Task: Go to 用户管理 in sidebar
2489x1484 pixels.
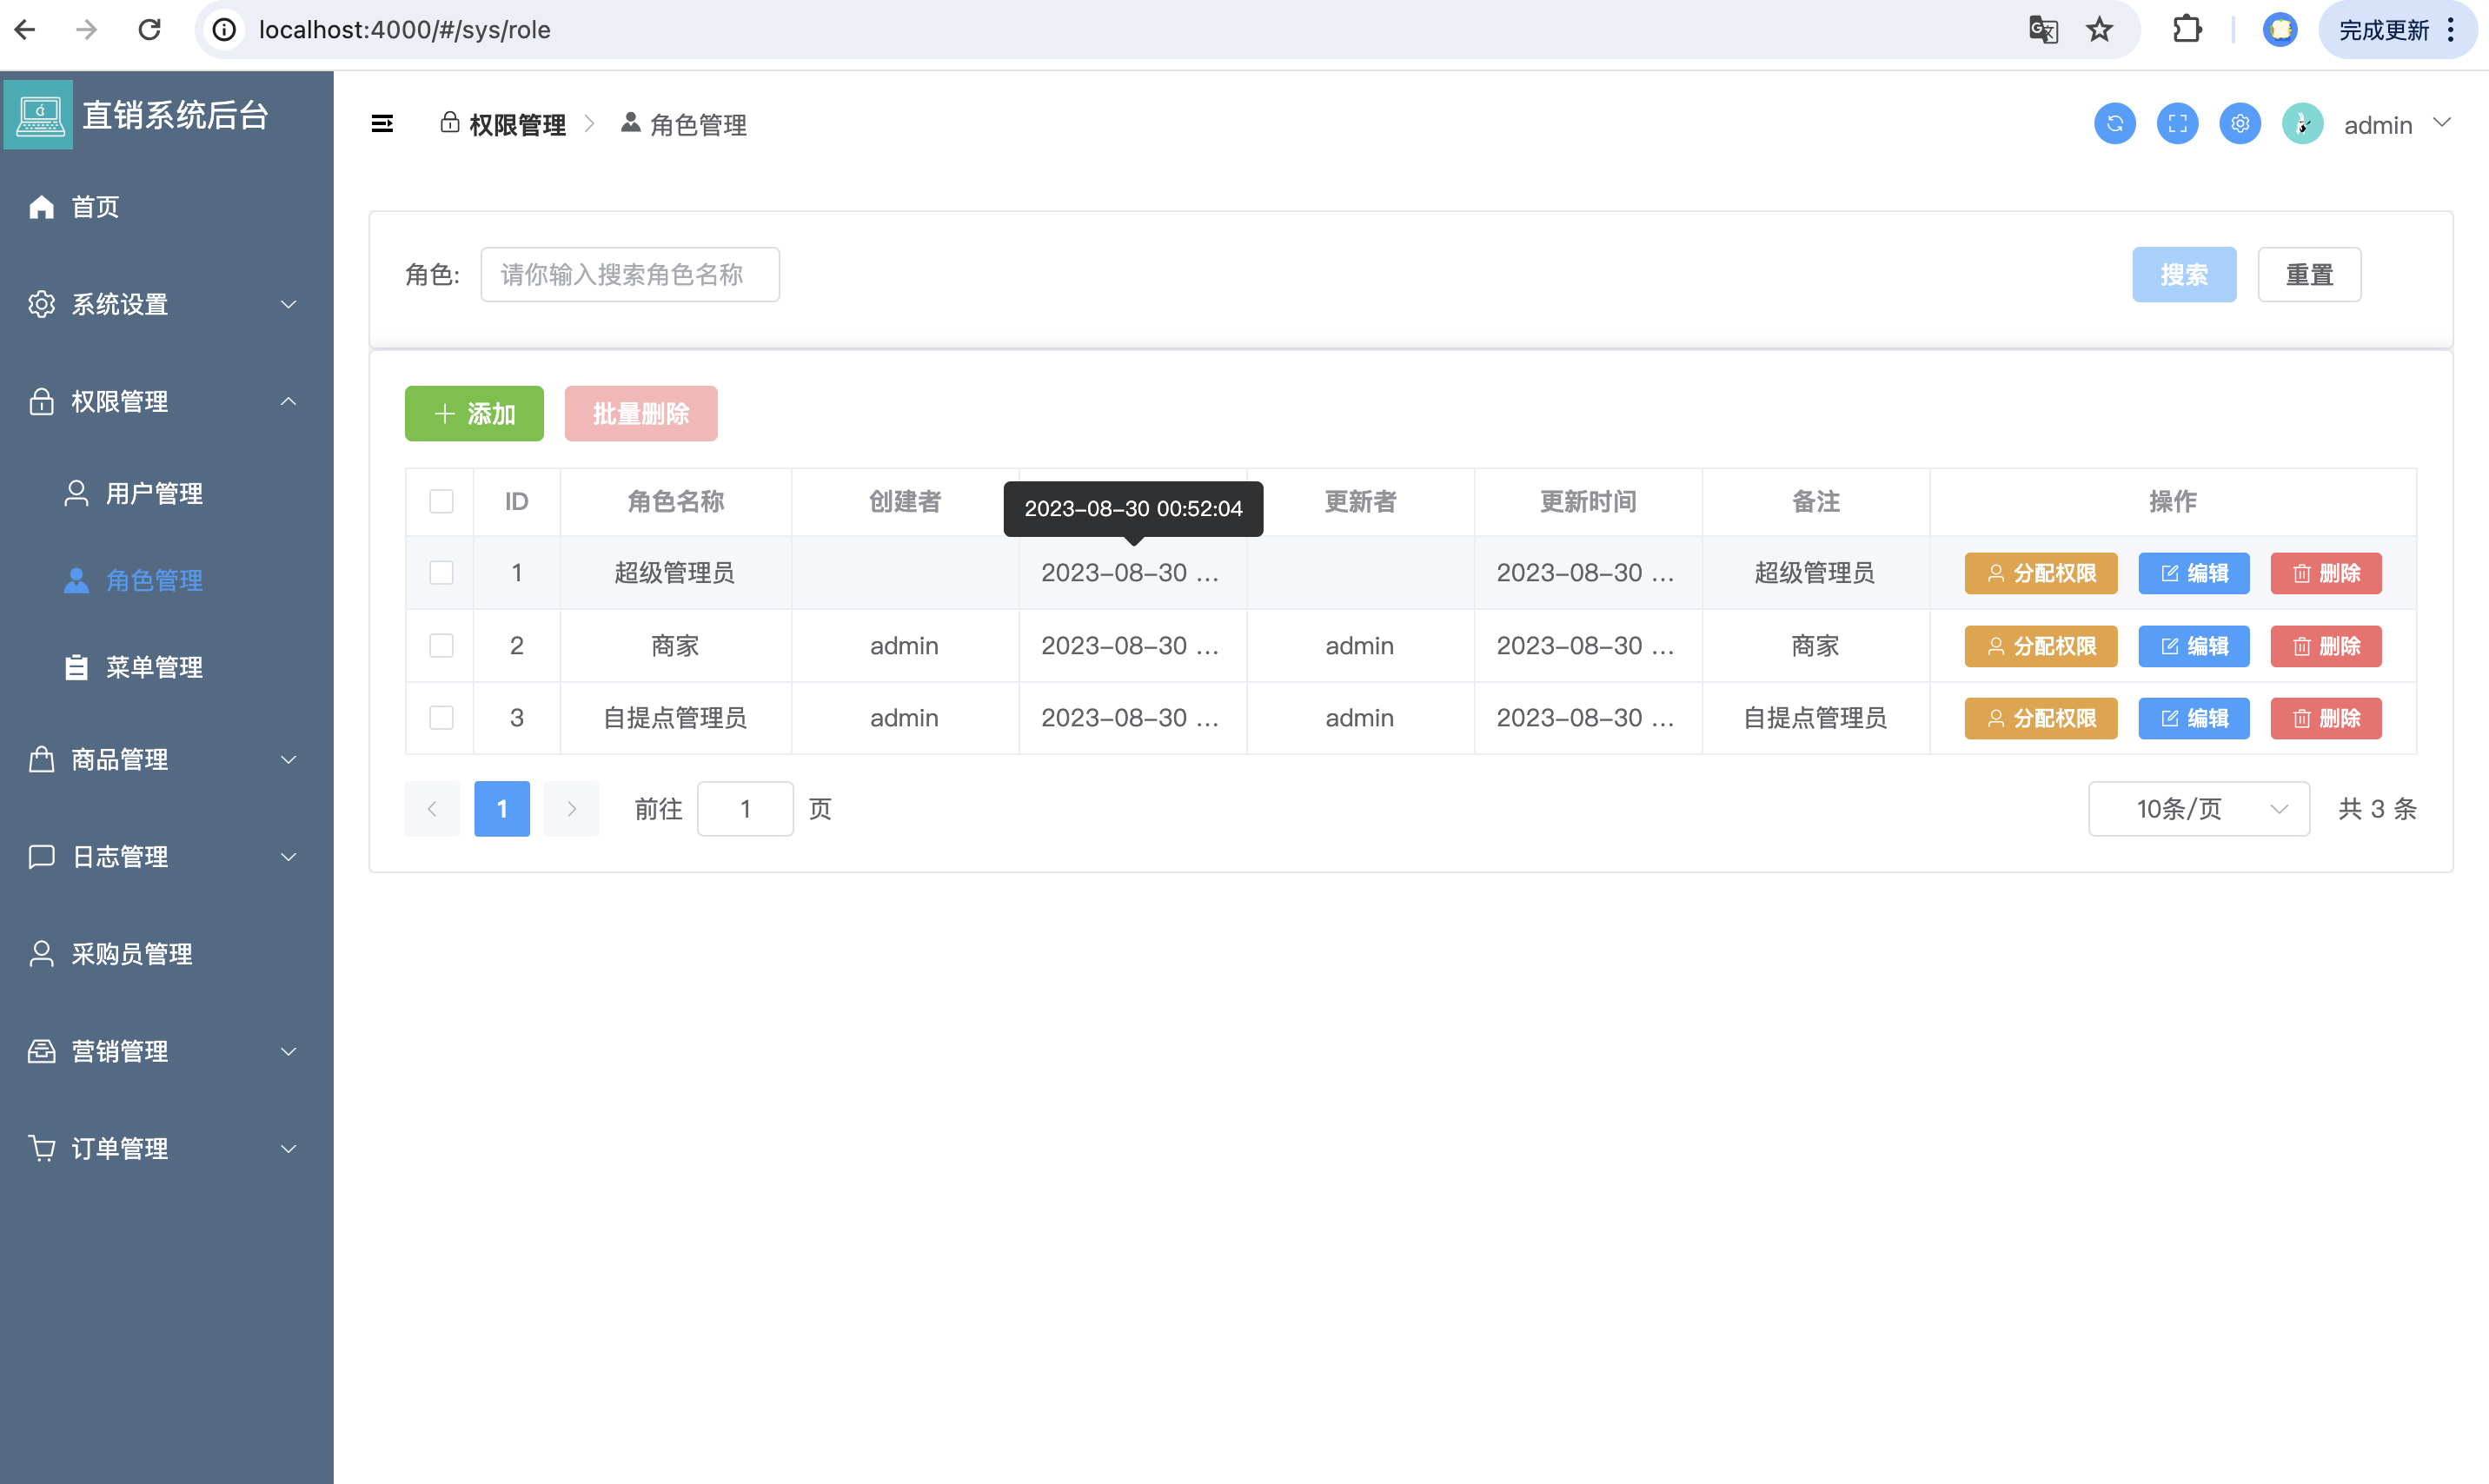Action: (x=154, y=493)
